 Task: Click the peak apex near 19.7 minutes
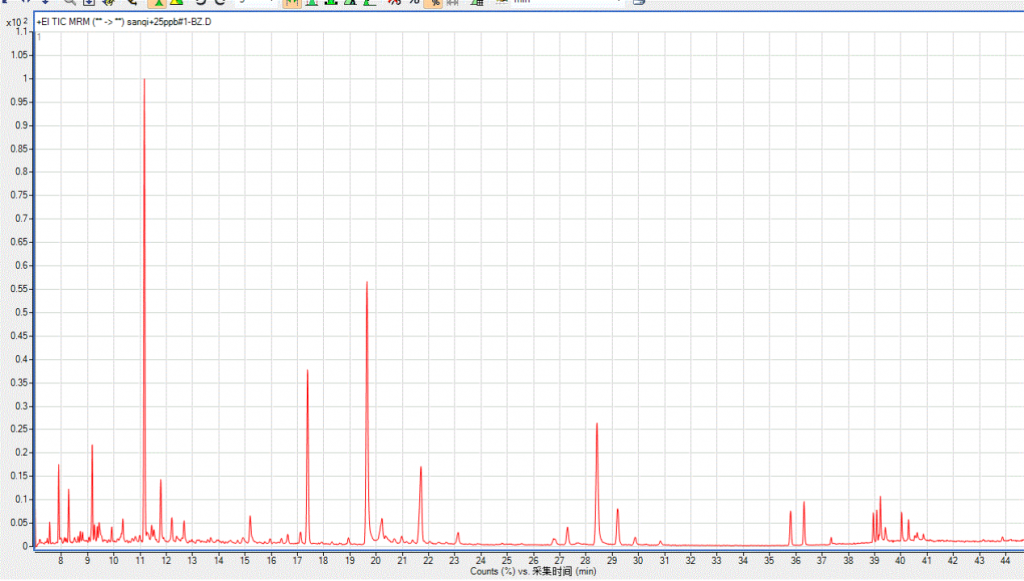coord(367,283)
